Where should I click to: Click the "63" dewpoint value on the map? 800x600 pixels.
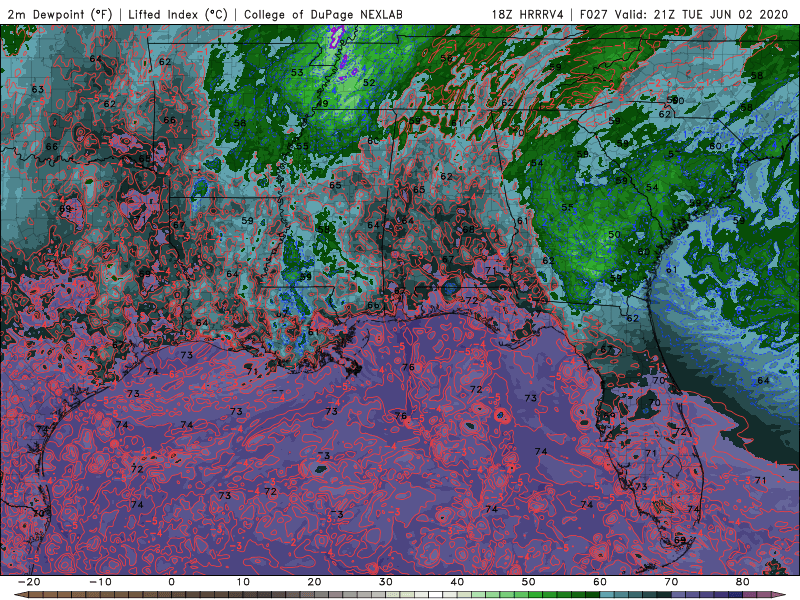(x=38, y=90)
